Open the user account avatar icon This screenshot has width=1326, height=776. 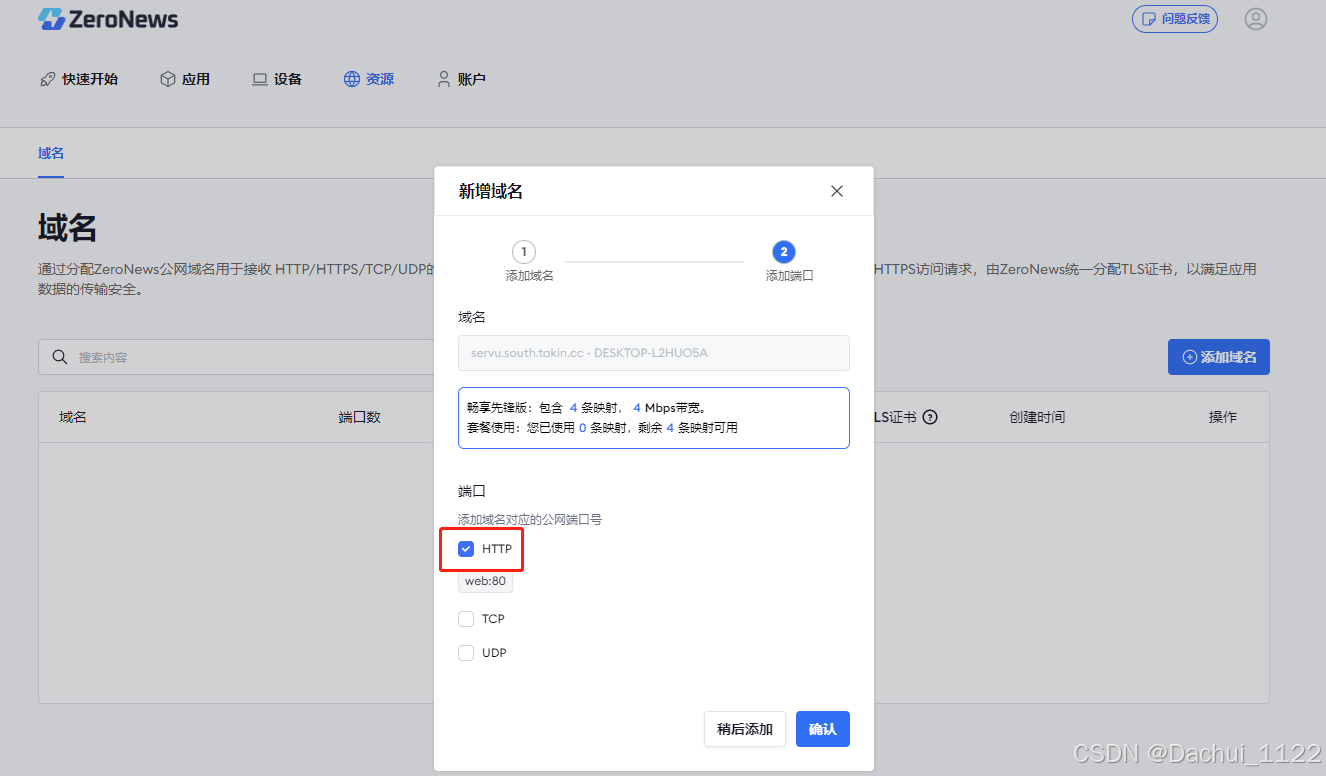click(1255, 19)
